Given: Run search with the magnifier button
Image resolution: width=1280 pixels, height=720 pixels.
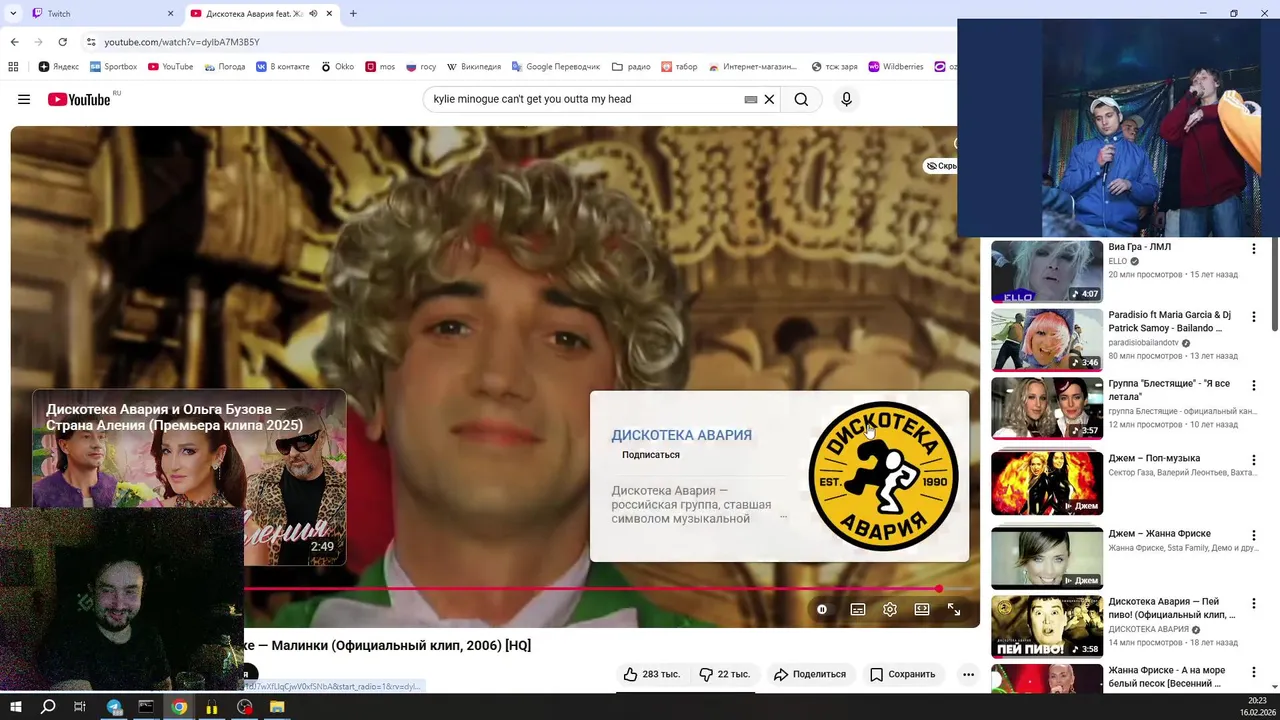Looking at the screenshot, I should tap(801, 99).
